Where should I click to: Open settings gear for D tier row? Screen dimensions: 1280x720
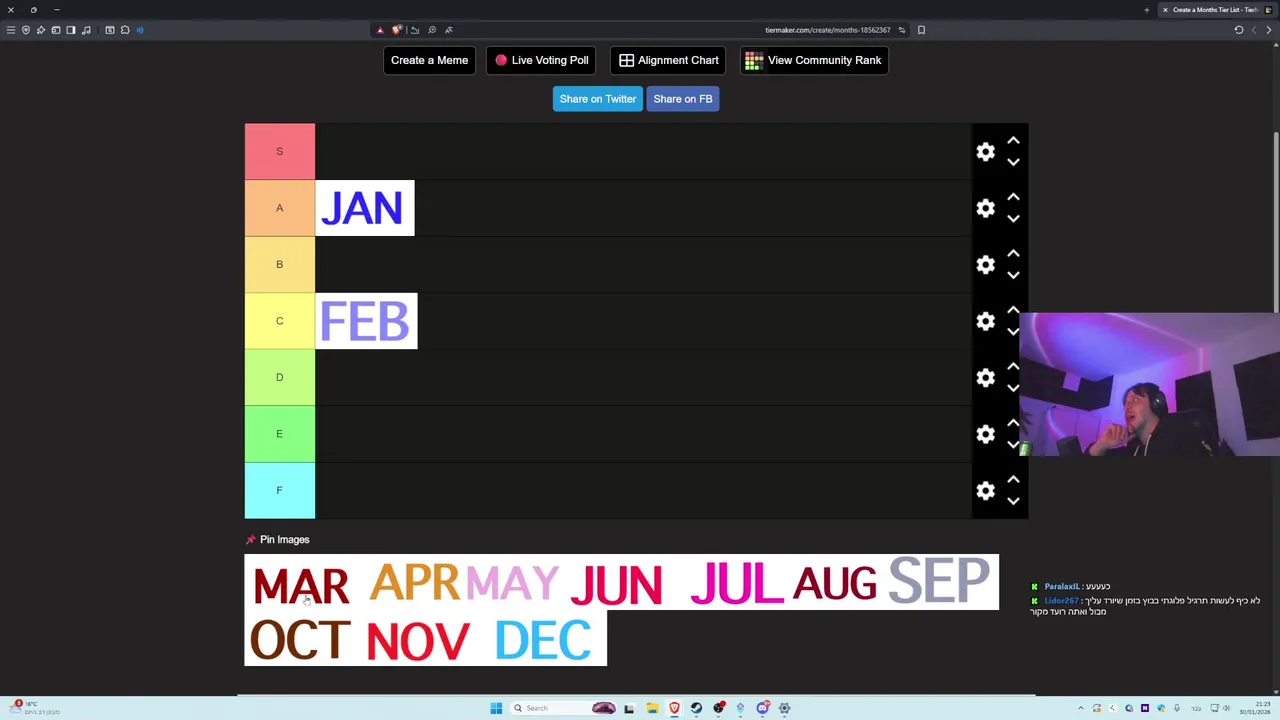tap(985, 377)
